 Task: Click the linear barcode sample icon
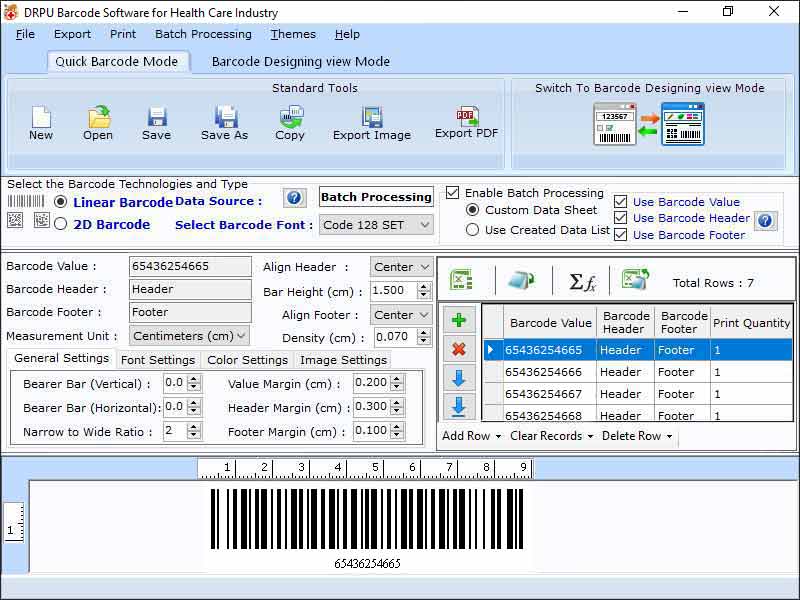click(26, 201)
